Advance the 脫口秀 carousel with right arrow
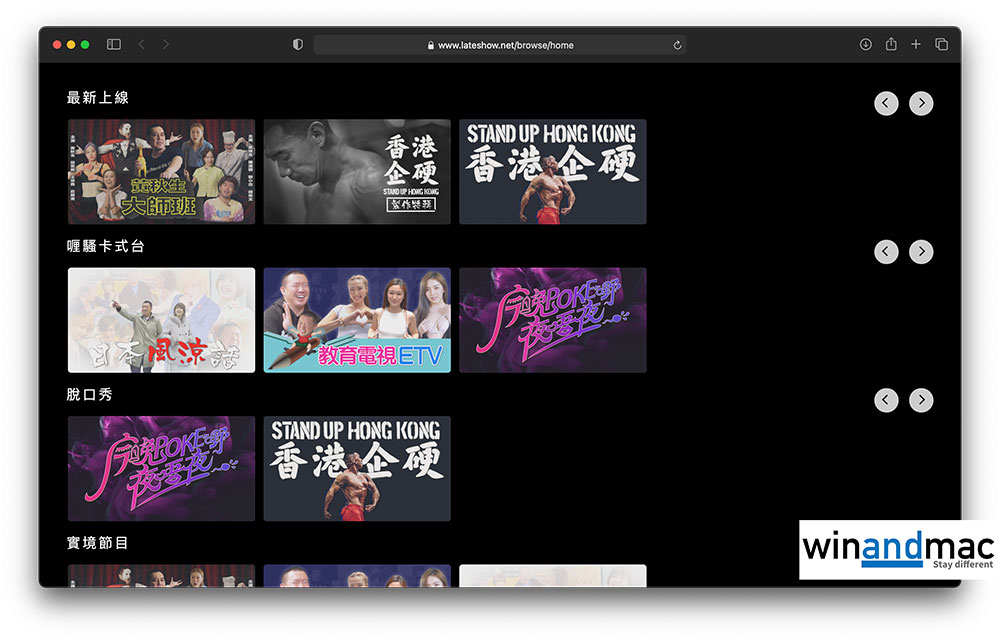 click(x=921, y=400)
